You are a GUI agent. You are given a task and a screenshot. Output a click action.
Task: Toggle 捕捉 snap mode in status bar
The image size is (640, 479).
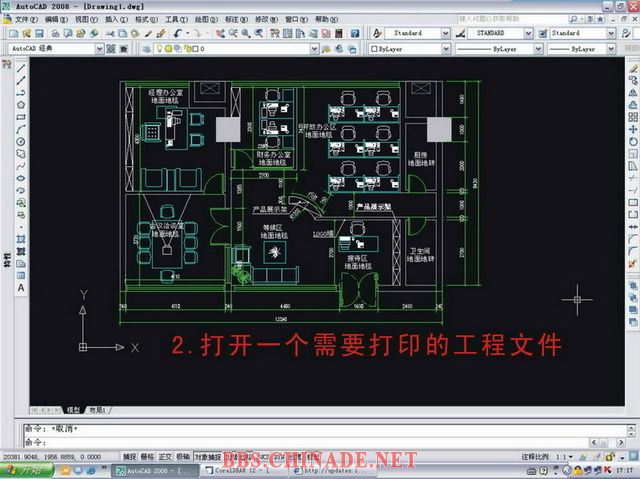pyautogui.click(x=129, y=457)
